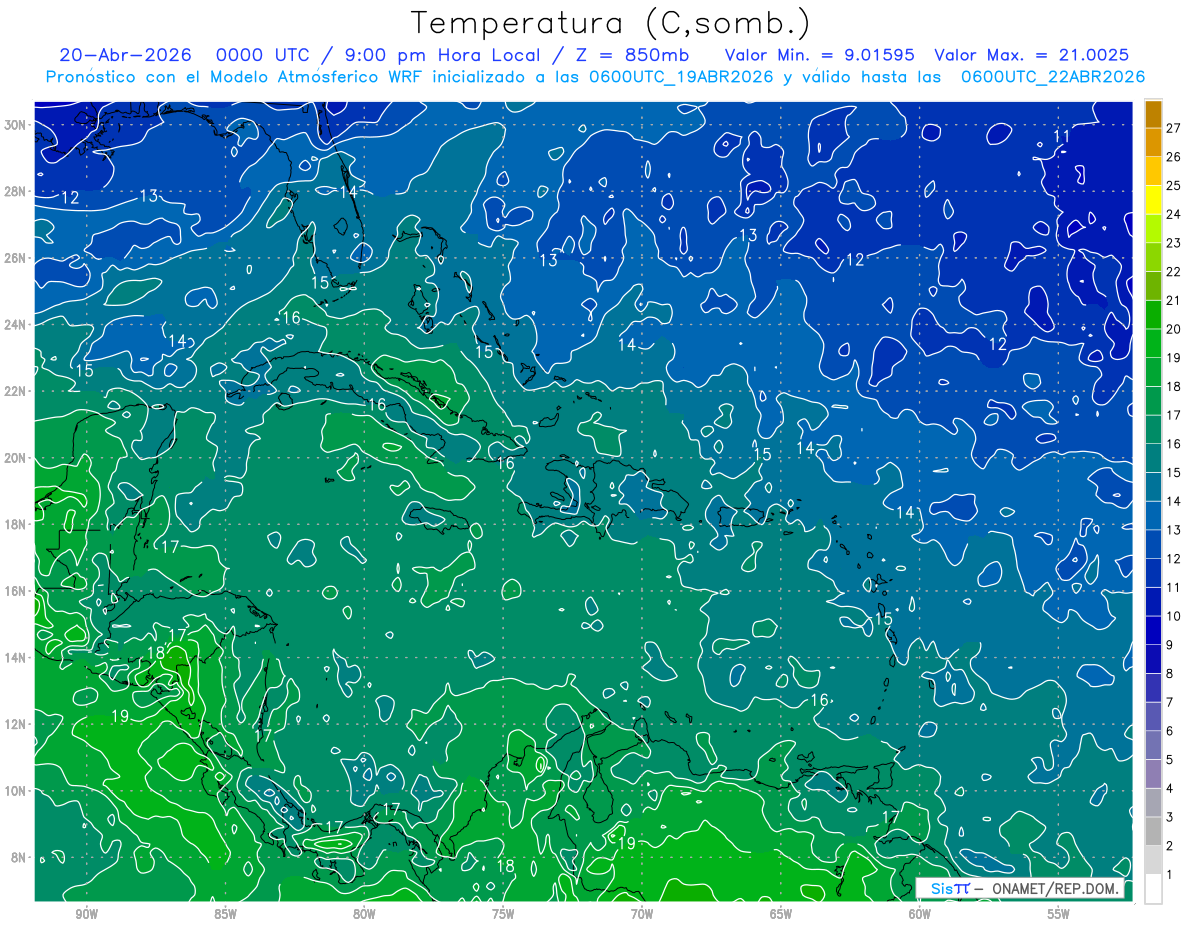
Task: Click the SisPI ONAMET/REP.DOM. logo box
Action: pyautogui.click(x=1021, y=889)
